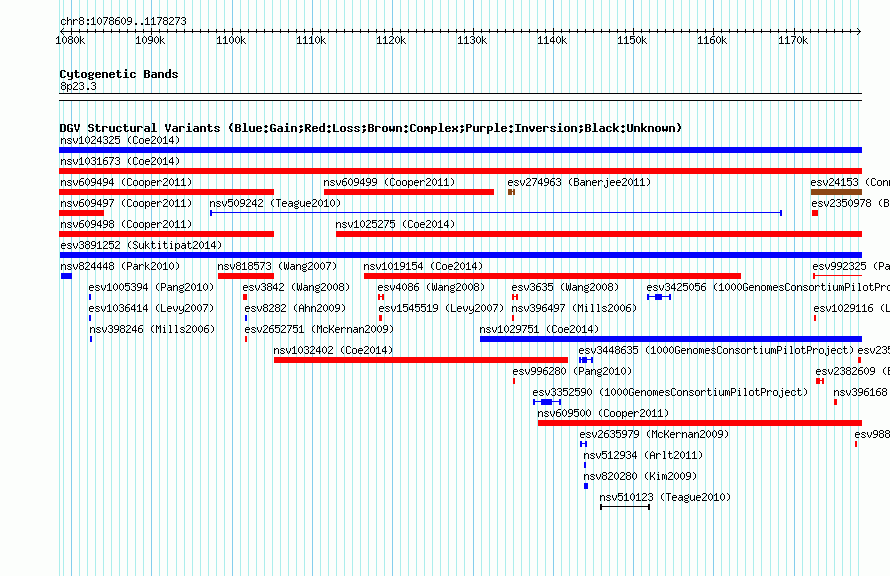Click the 8p23.3 cytogenetic band label
The width and height of the screenshot is (890, 576).
[x=78, y=86]
